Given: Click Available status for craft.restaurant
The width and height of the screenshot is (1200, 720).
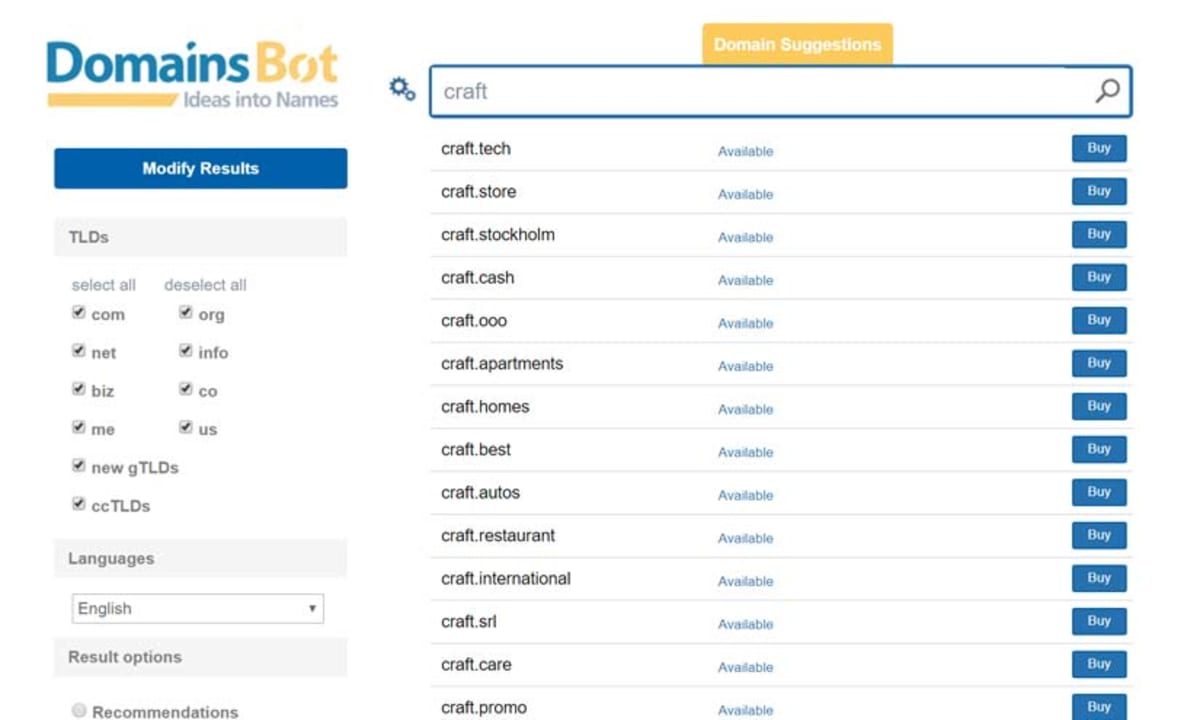Looking at the screenshot, I should (746, 538).
